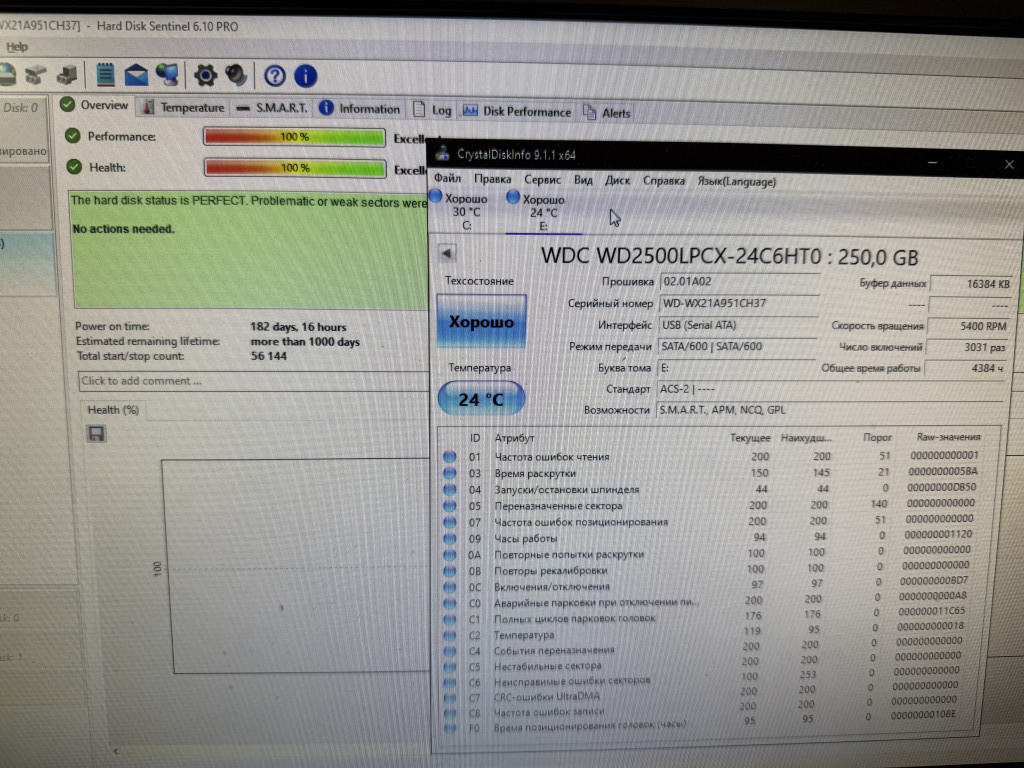Open the report notepad icon in Hard Disk Sentinel toolbar
Viewport: 1024px width, 768px height.
[105, 74]
